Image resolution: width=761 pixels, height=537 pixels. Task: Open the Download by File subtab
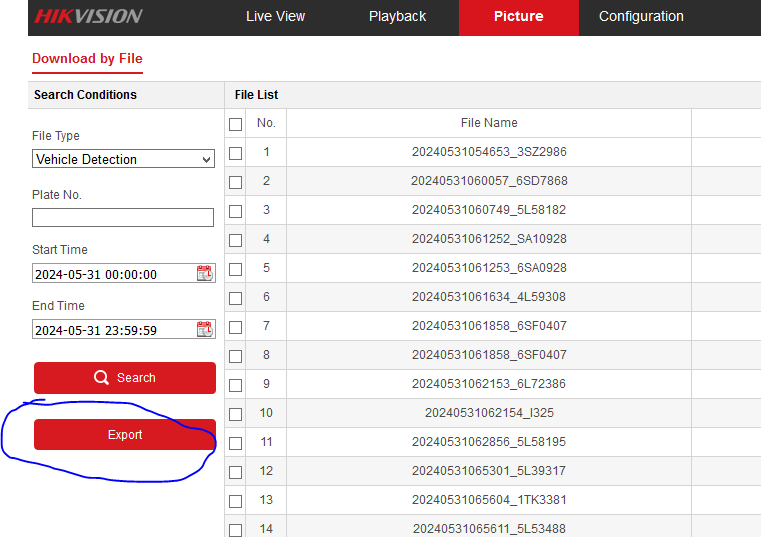tap(87, 59)
